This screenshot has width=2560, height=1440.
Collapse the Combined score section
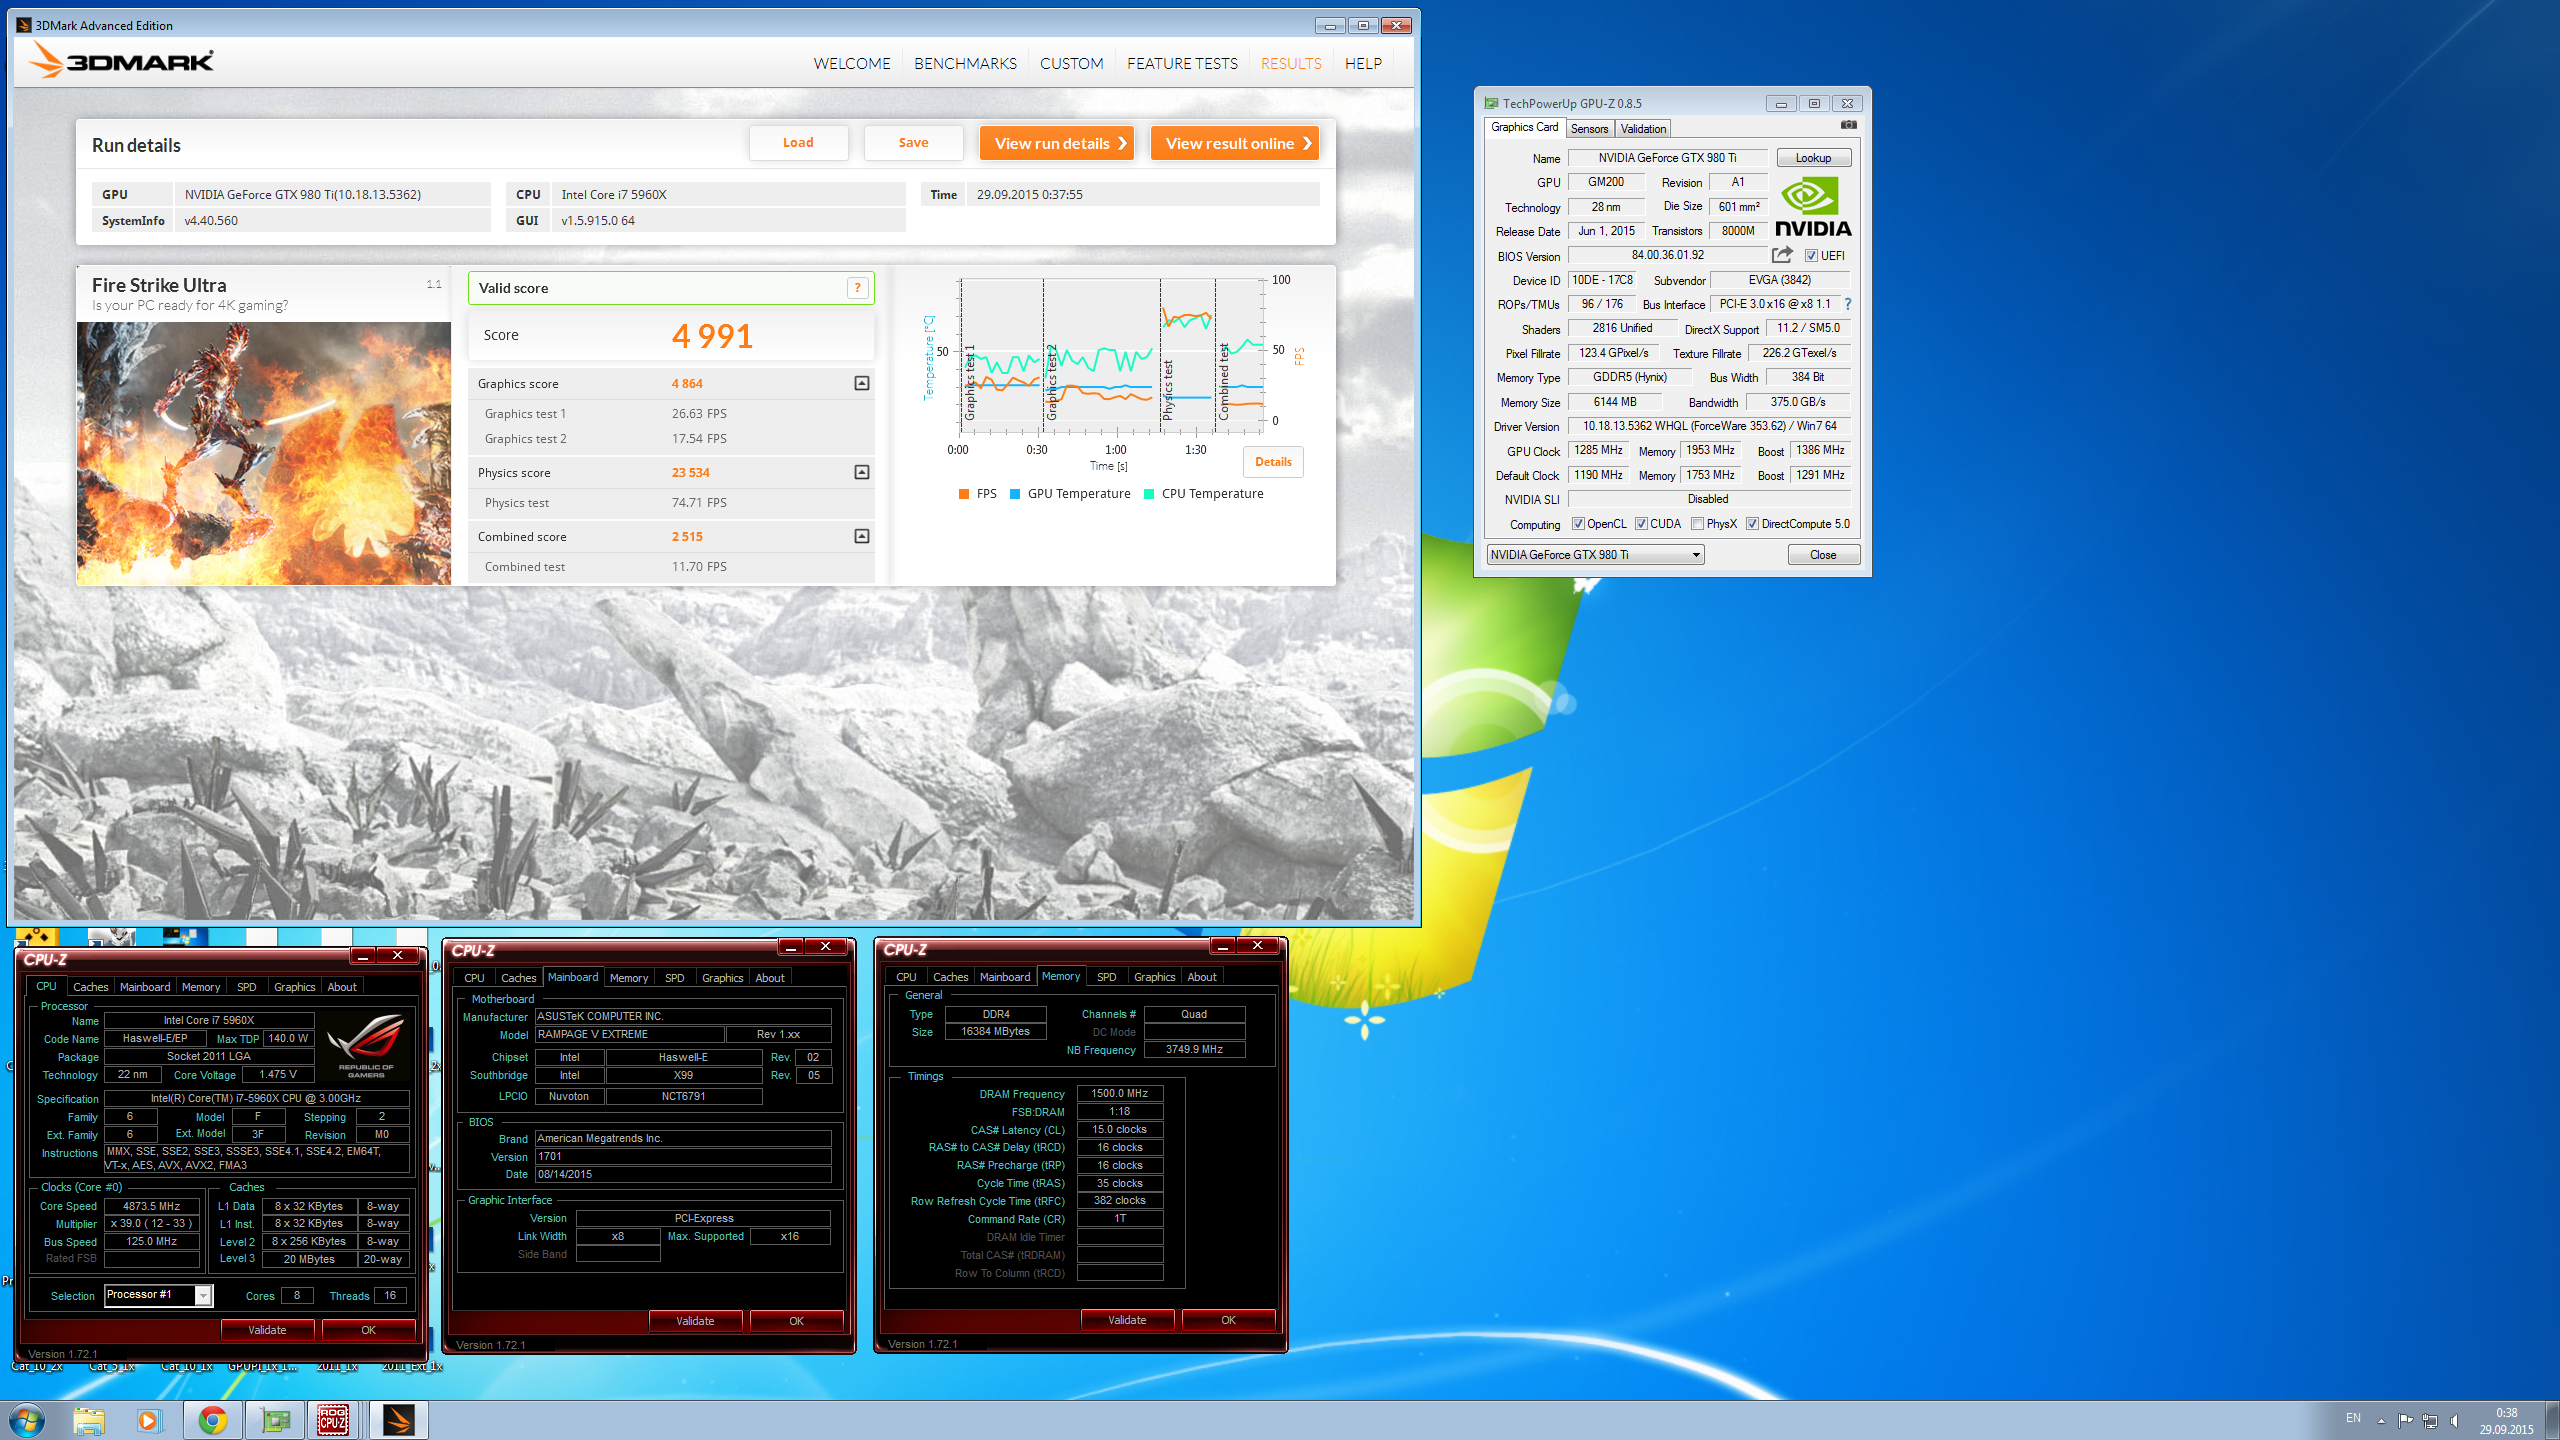[861, 537]
